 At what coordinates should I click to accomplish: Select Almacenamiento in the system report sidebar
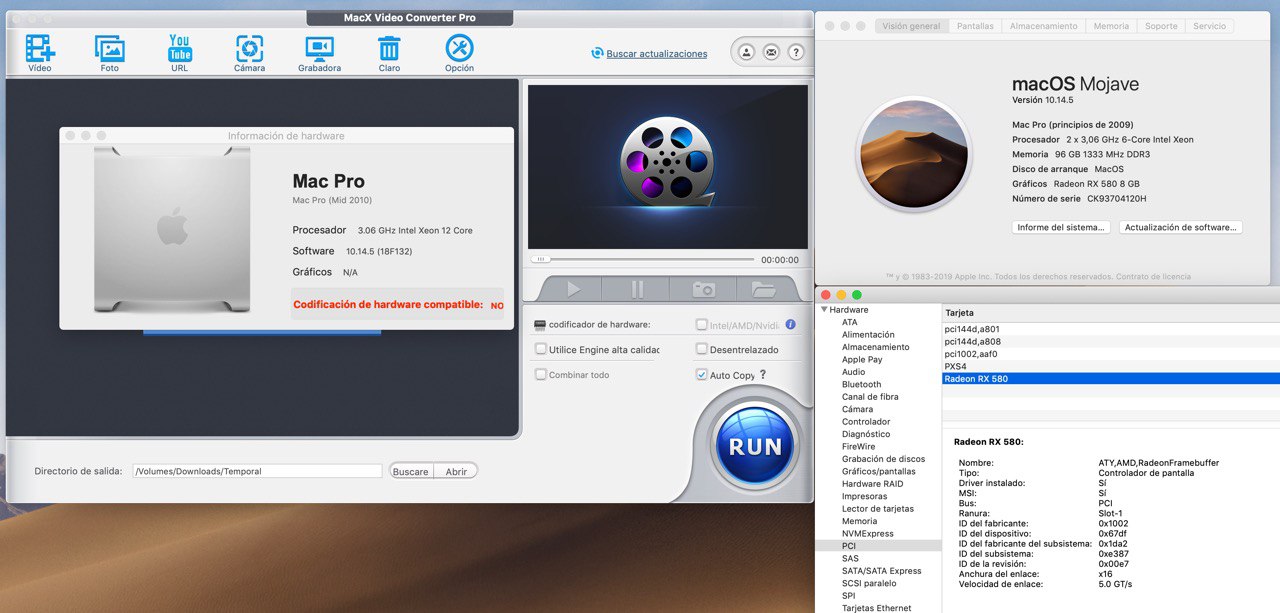[x=876, y=347]
